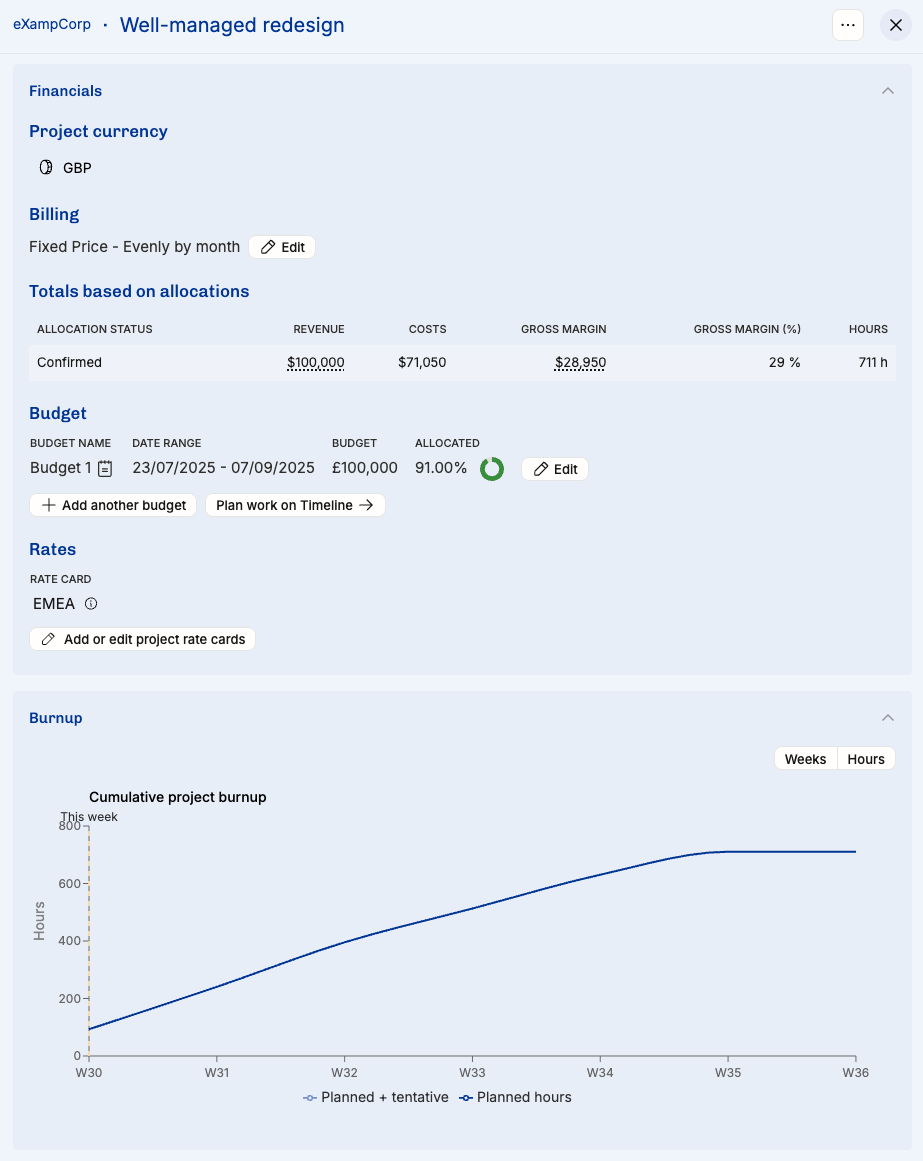Click the GBP currency coin icon

46,168
